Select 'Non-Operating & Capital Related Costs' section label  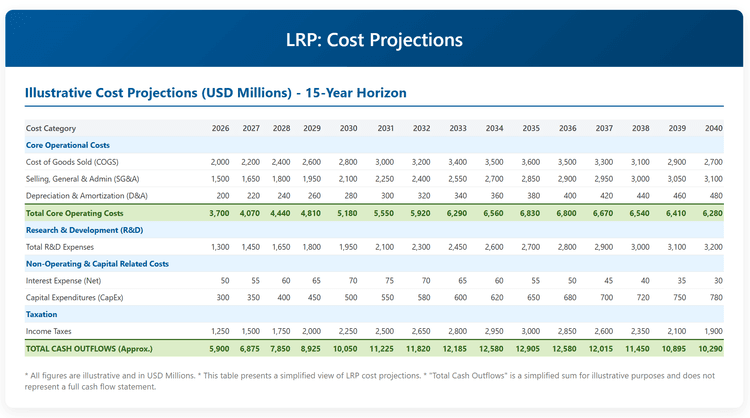[97, 264]
